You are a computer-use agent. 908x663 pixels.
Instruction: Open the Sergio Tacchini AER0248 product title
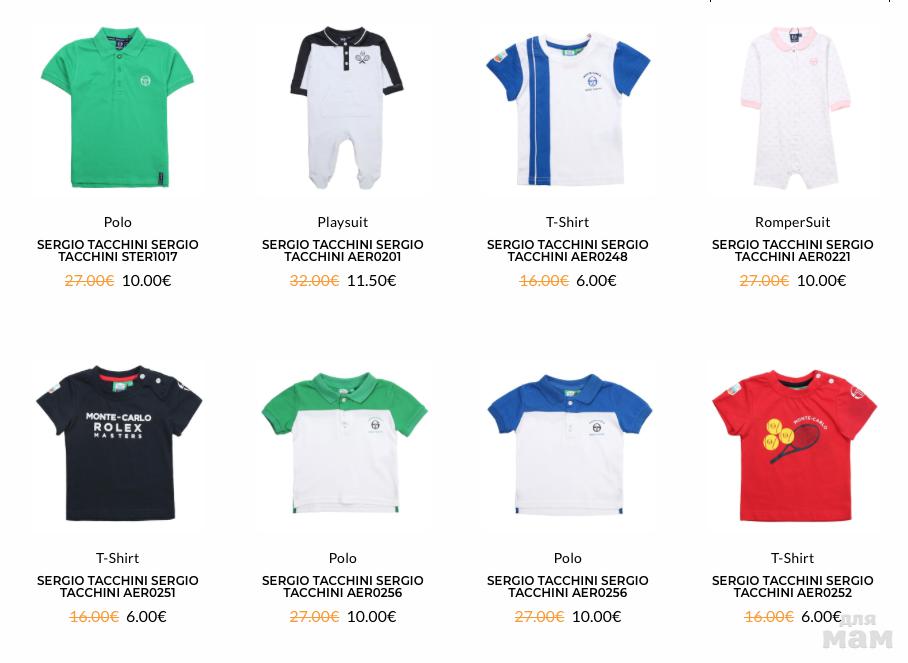coord(568,251)
